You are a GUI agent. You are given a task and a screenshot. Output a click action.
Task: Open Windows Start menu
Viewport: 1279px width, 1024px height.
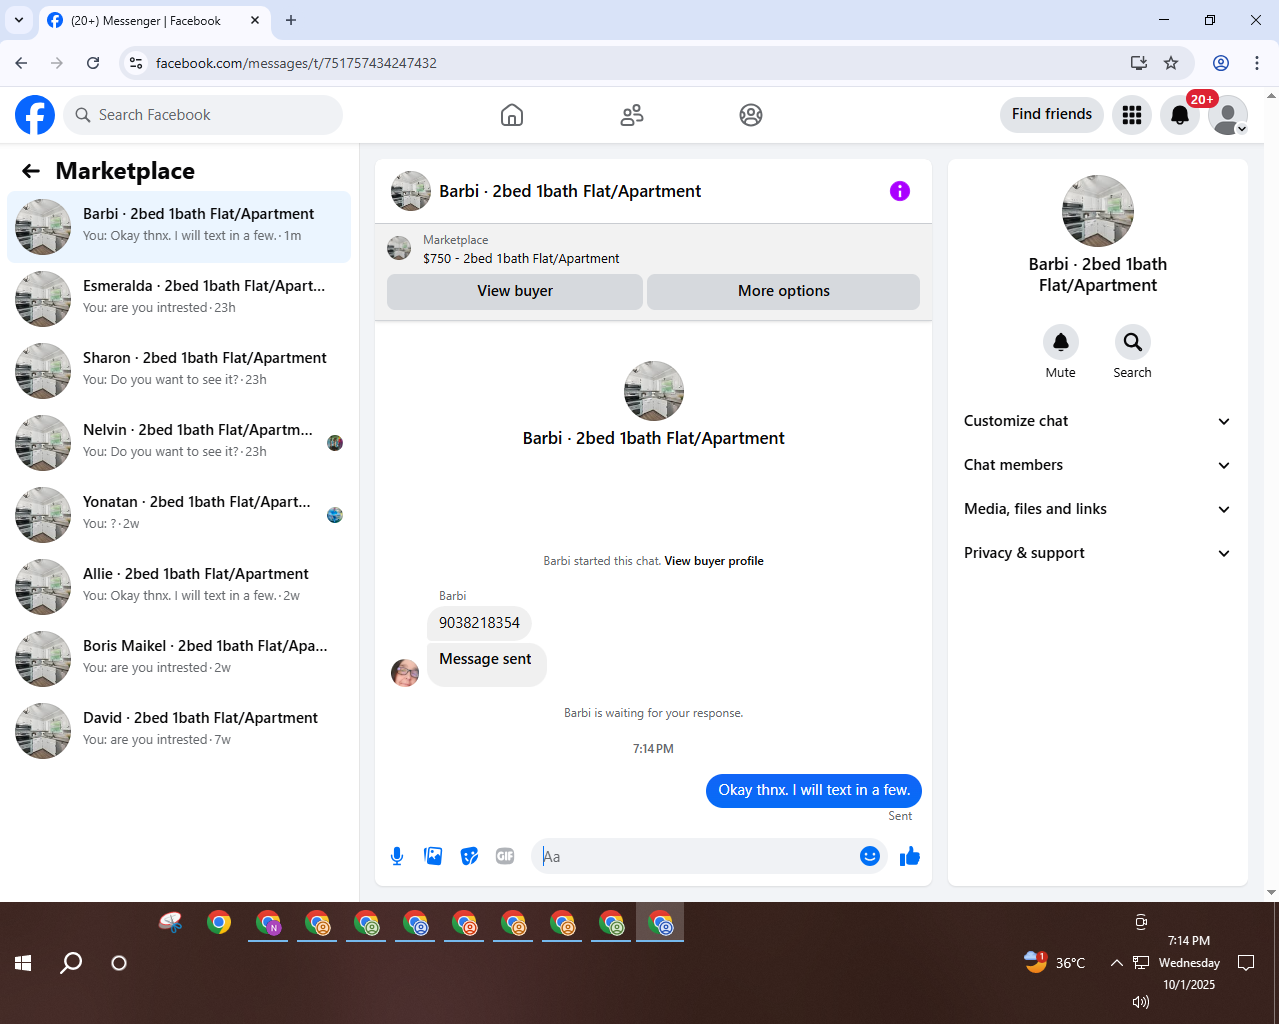(x=23, y=963)
